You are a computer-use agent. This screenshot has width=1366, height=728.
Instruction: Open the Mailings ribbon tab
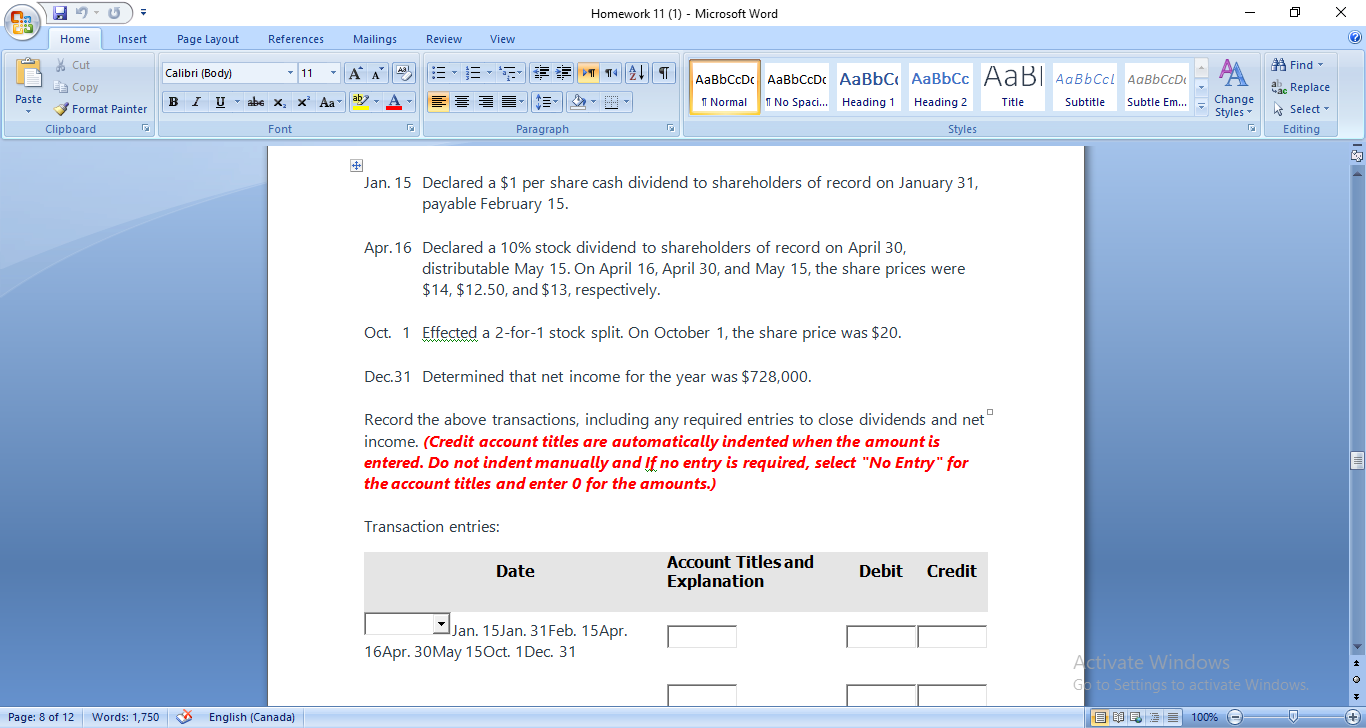(374, 39)
